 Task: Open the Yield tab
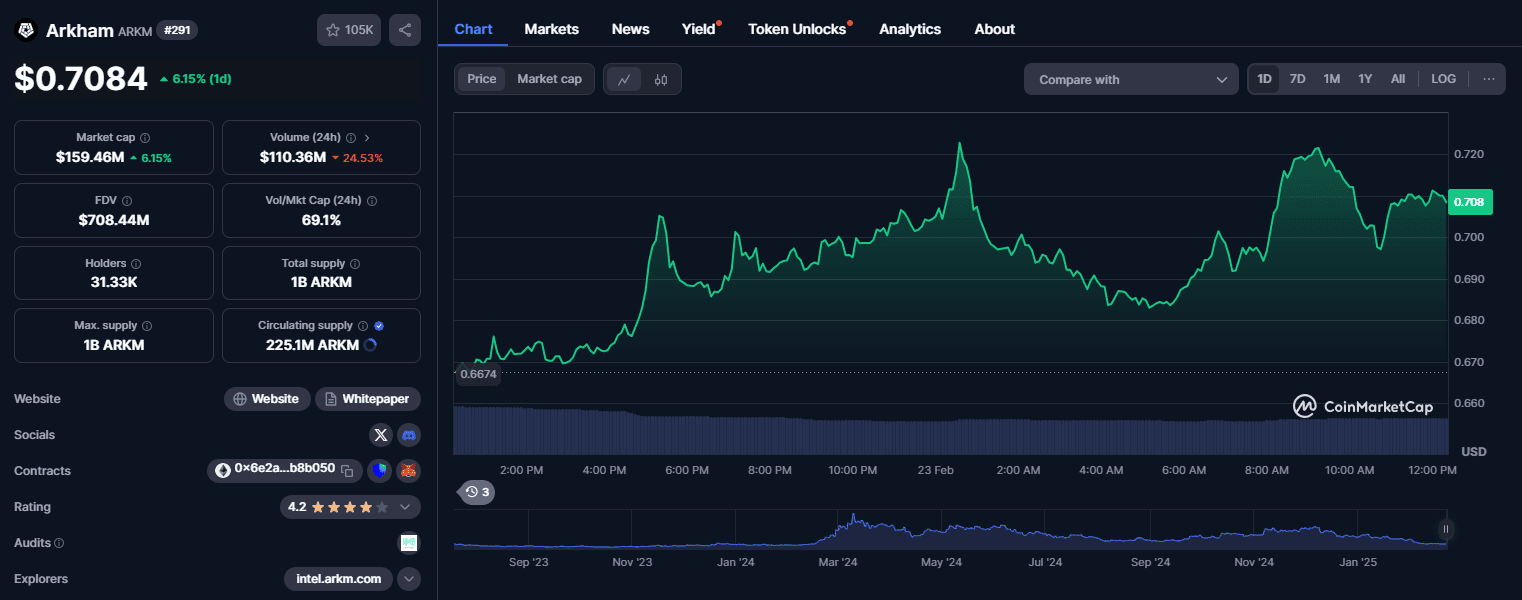coord(699,29)
